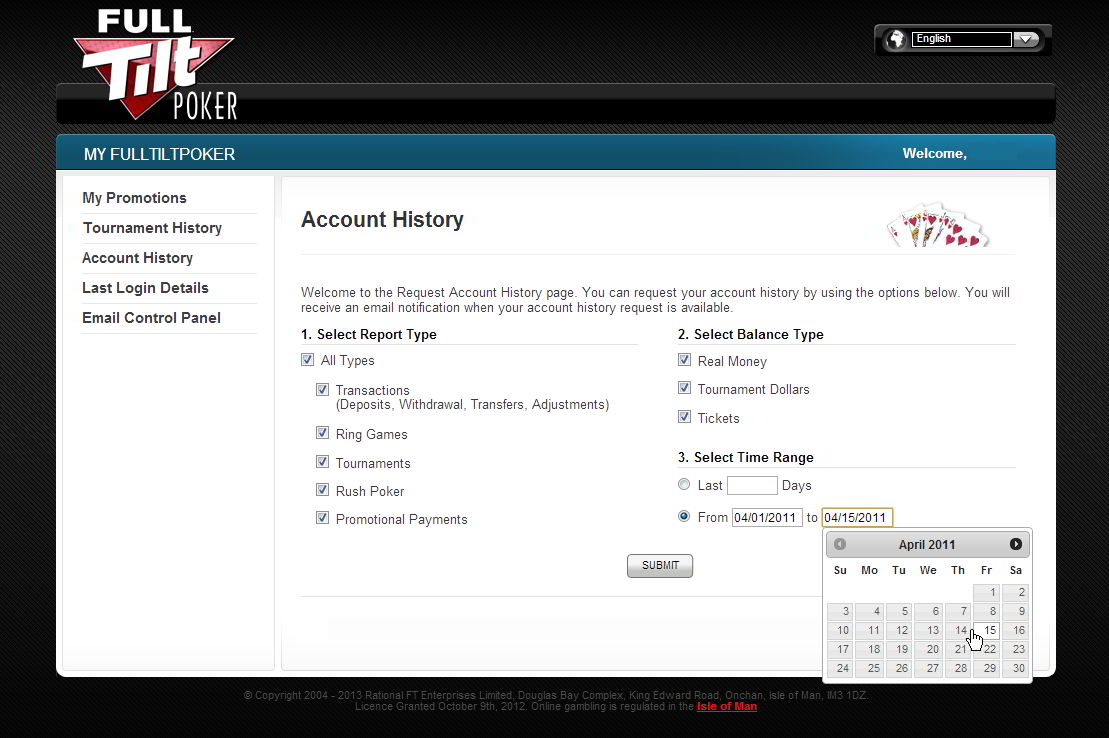Click the Last Days number field
The height and width of the screenshot is (738, 1109).
click(x=753, y=485)
